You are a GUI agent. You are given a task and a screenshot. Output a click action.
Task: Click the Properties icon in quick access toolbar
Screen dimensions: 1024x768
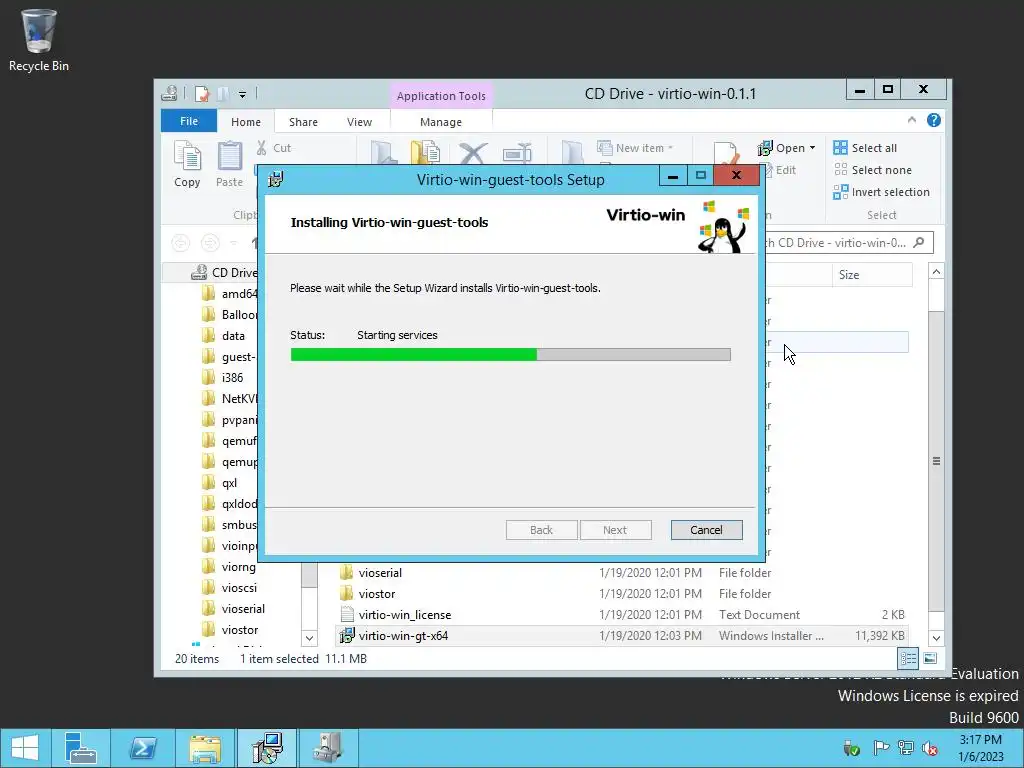(202, 94)
